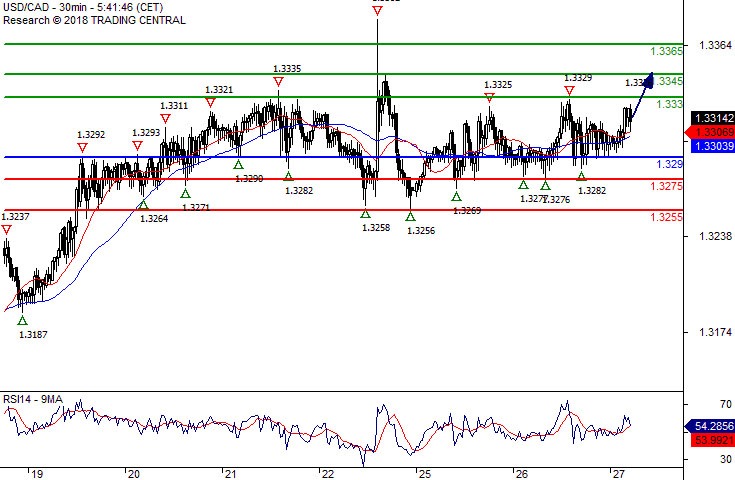Select the red triangle above the 1.3237 label

coord(7,230)
